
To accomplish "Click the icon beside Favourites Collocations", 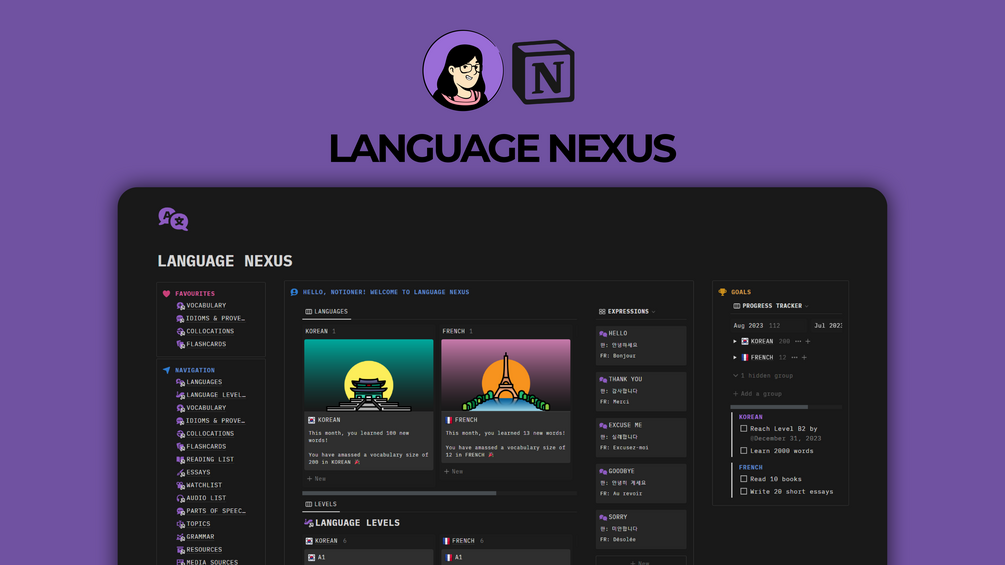I will point(180,332).
